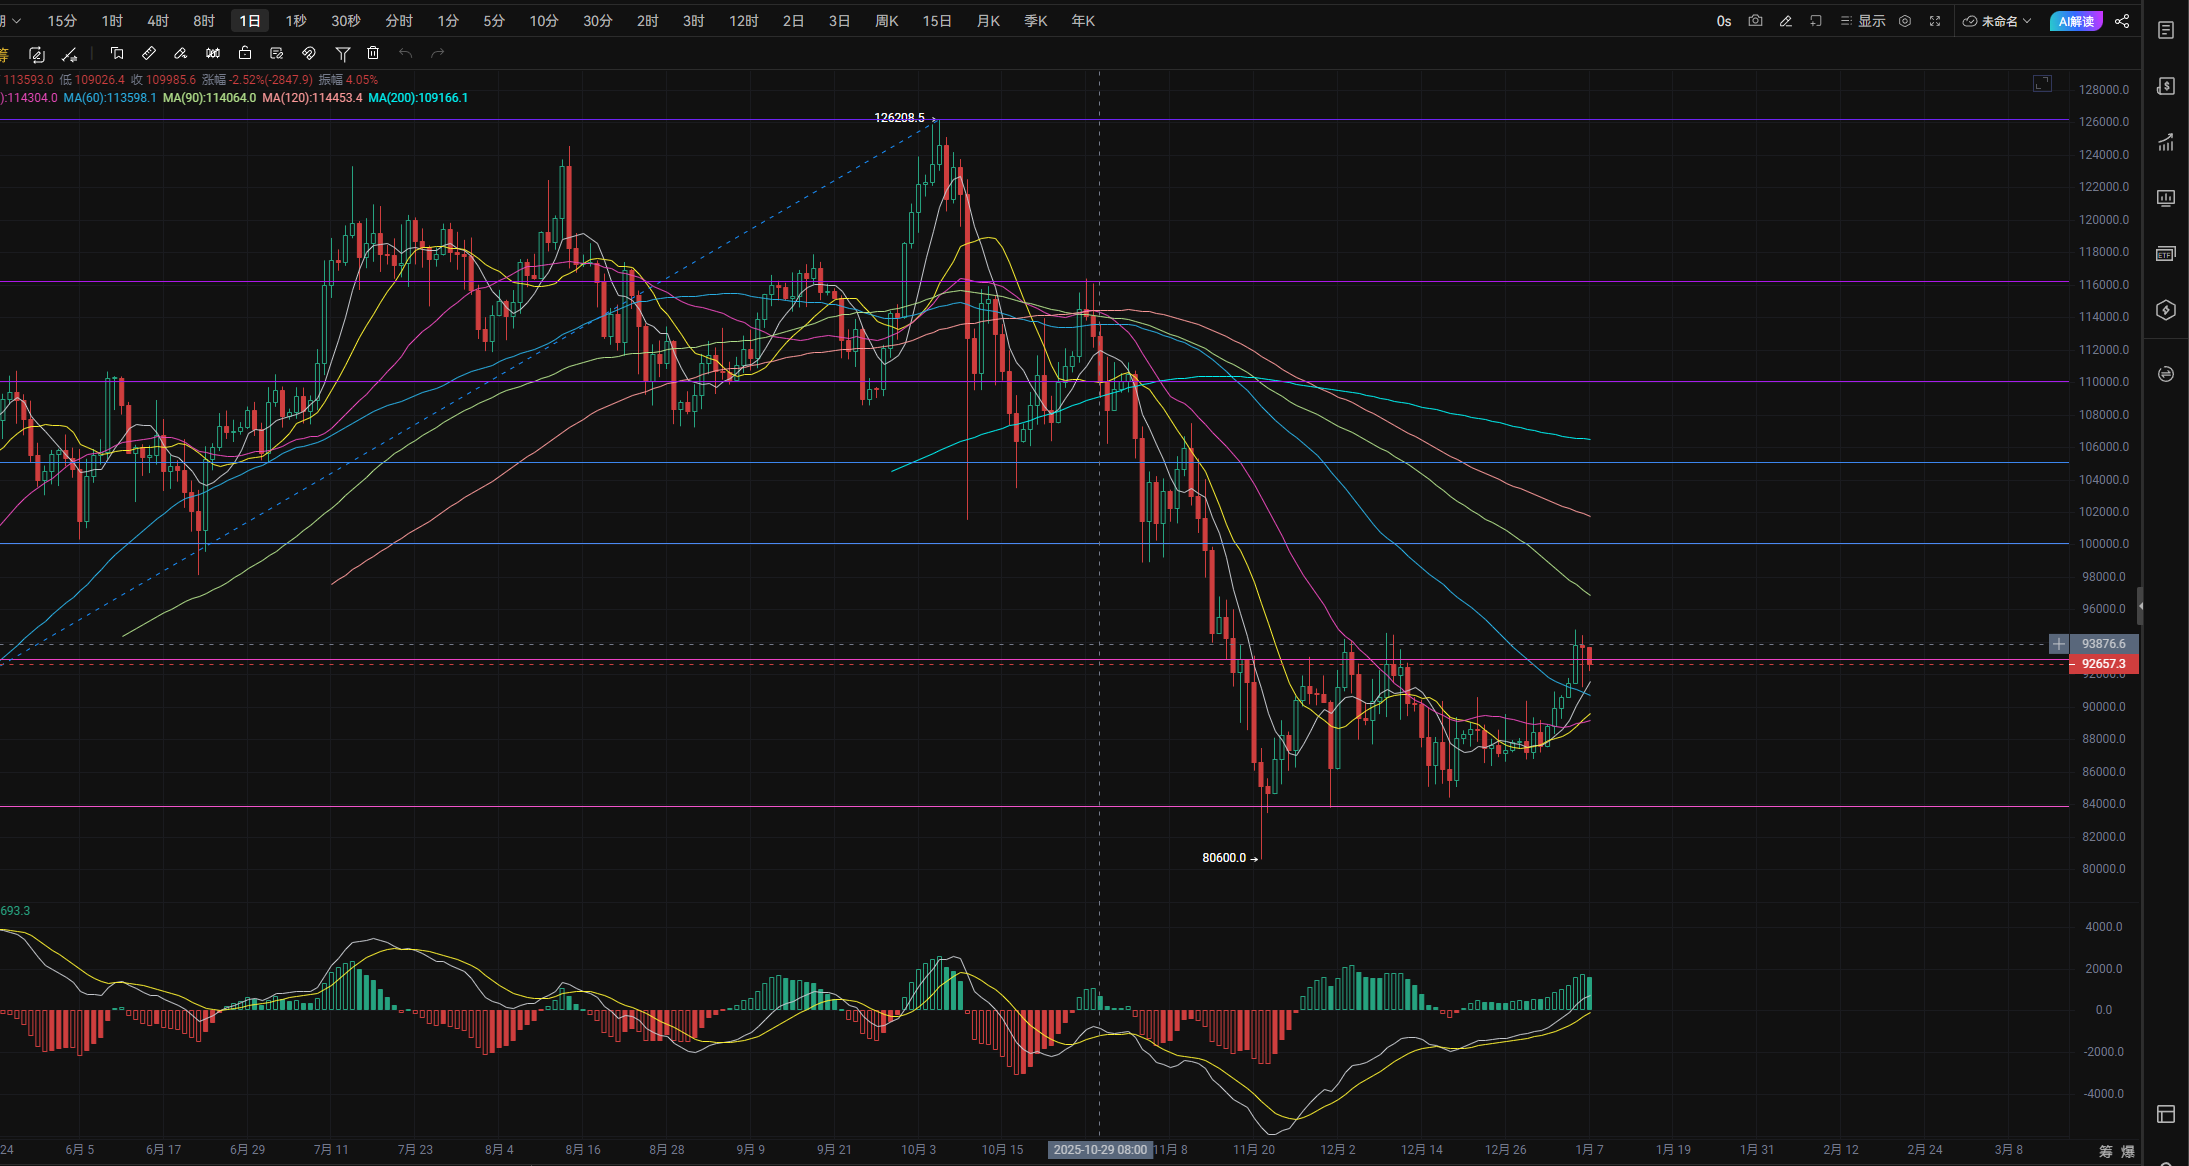2189x1166 pixels.
Task: Switch to the 4时 timeframe tab
Action: click(158, 21)
